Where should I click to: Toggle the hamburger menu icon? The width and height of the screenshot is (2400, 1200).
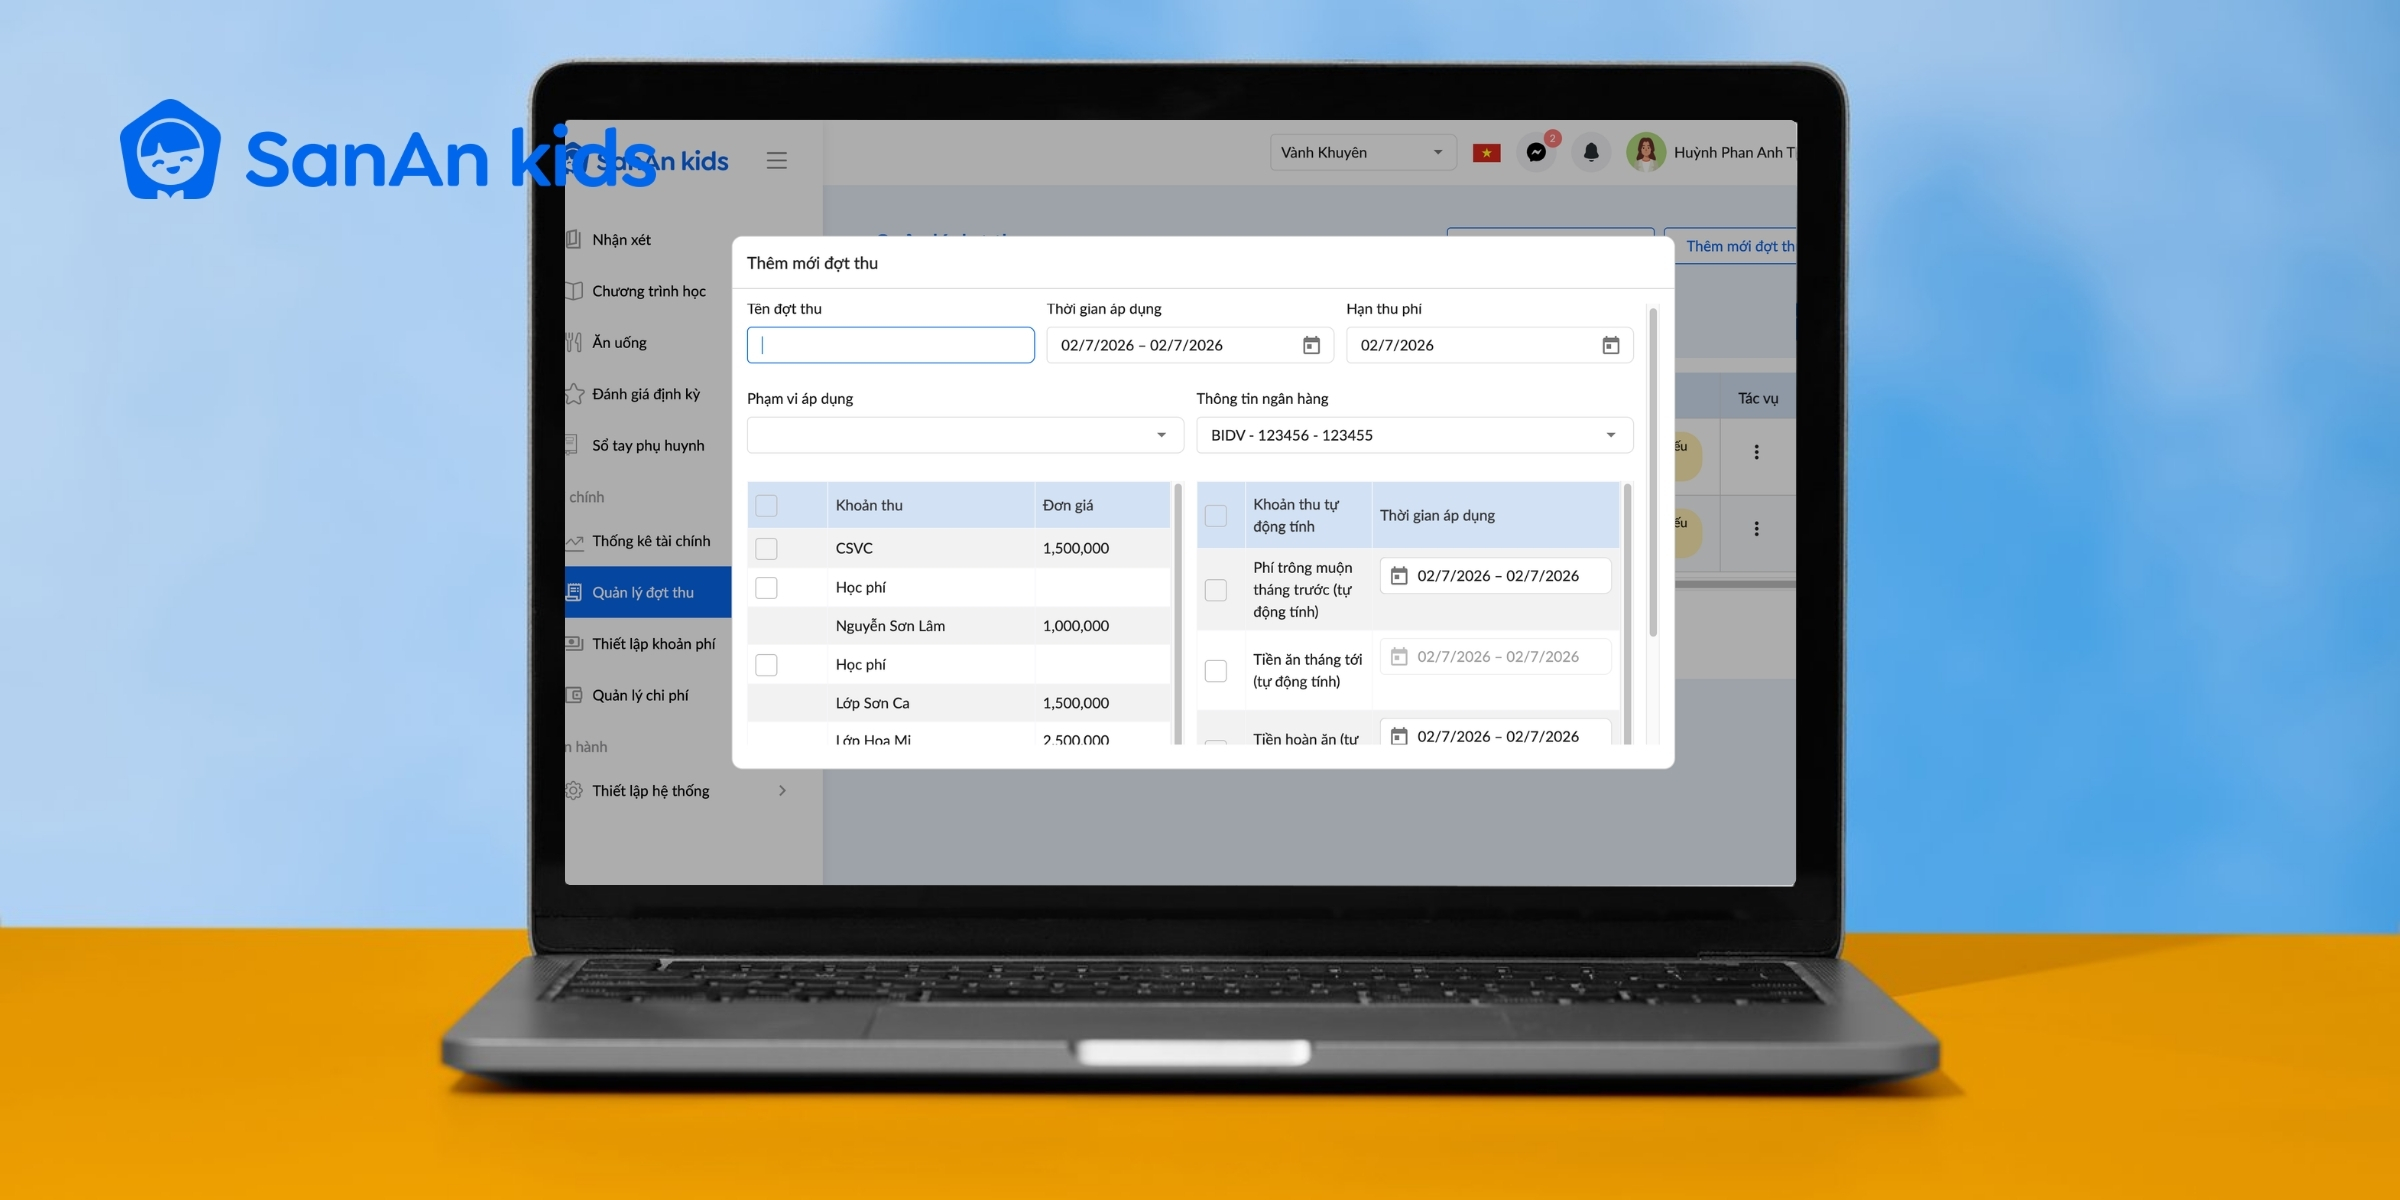pyautogui.click(x=777, y=160)
